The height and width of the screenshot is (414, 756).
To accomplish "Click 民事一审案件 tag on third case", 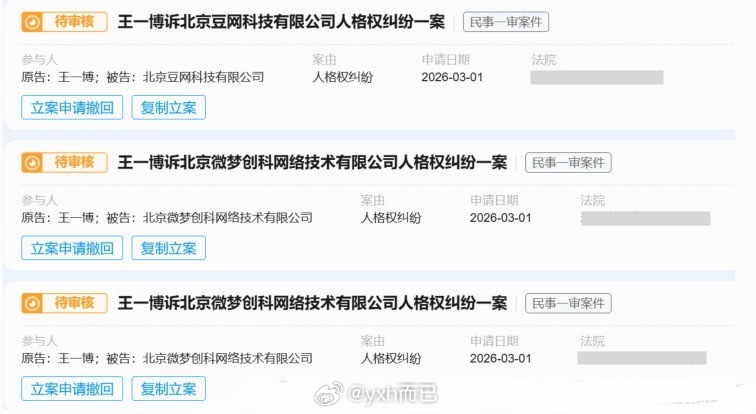I will click(568, 303).
